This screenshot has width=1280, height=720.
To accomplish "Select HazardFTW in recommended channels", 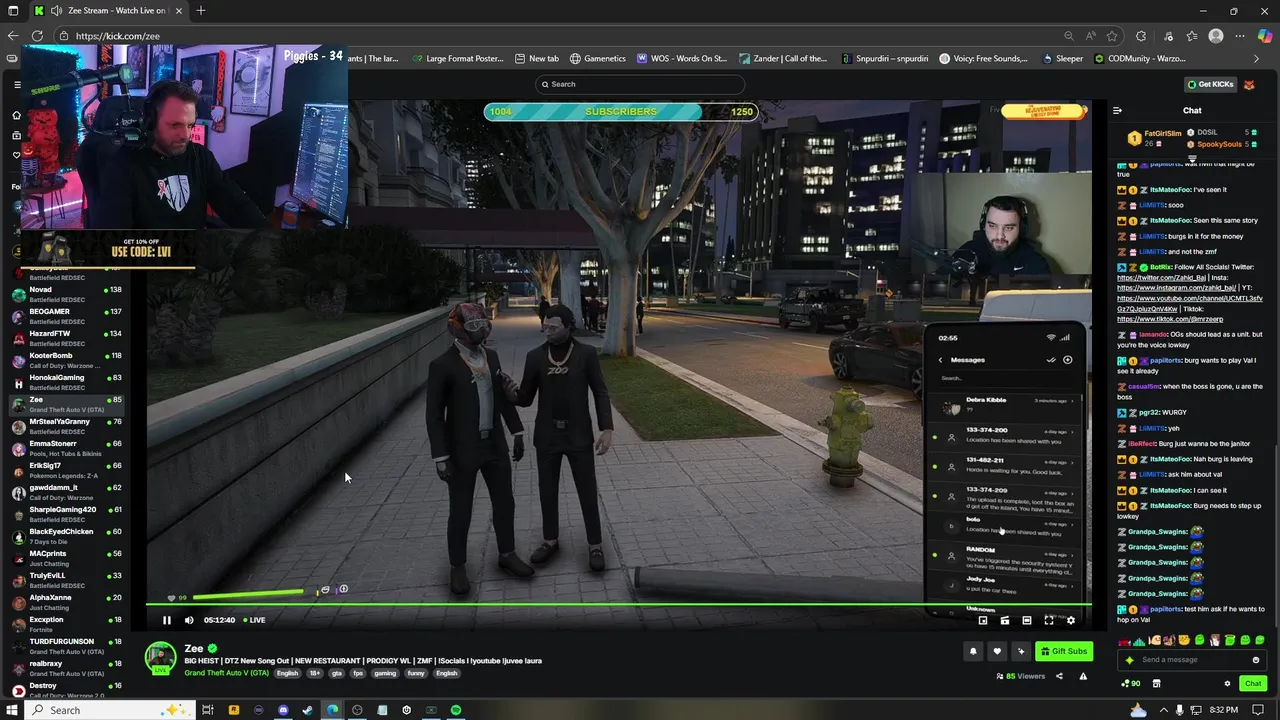I will (x=65, y=338).
